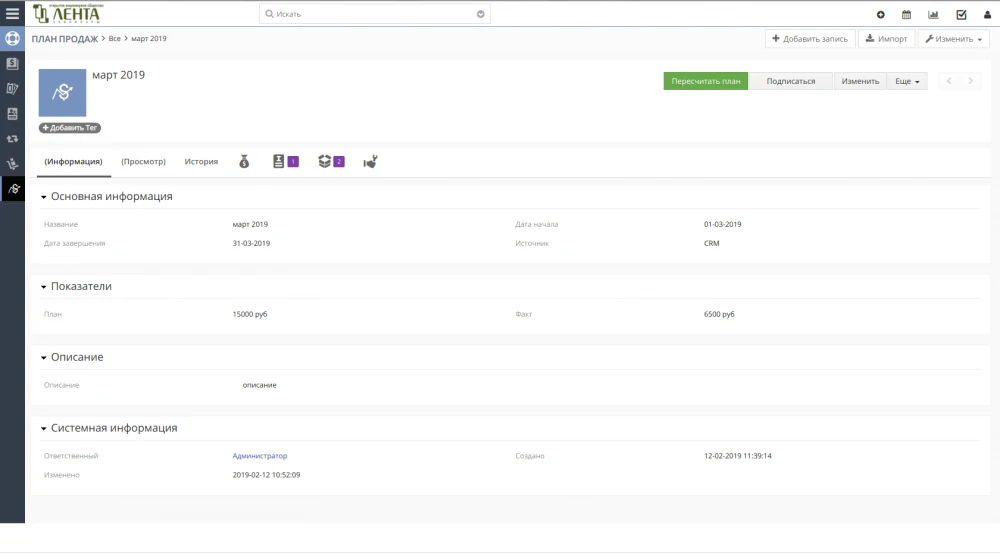Collapse the Описание section
The height and width of the screenshot is (553, 1000).
(x=43, y=358)
